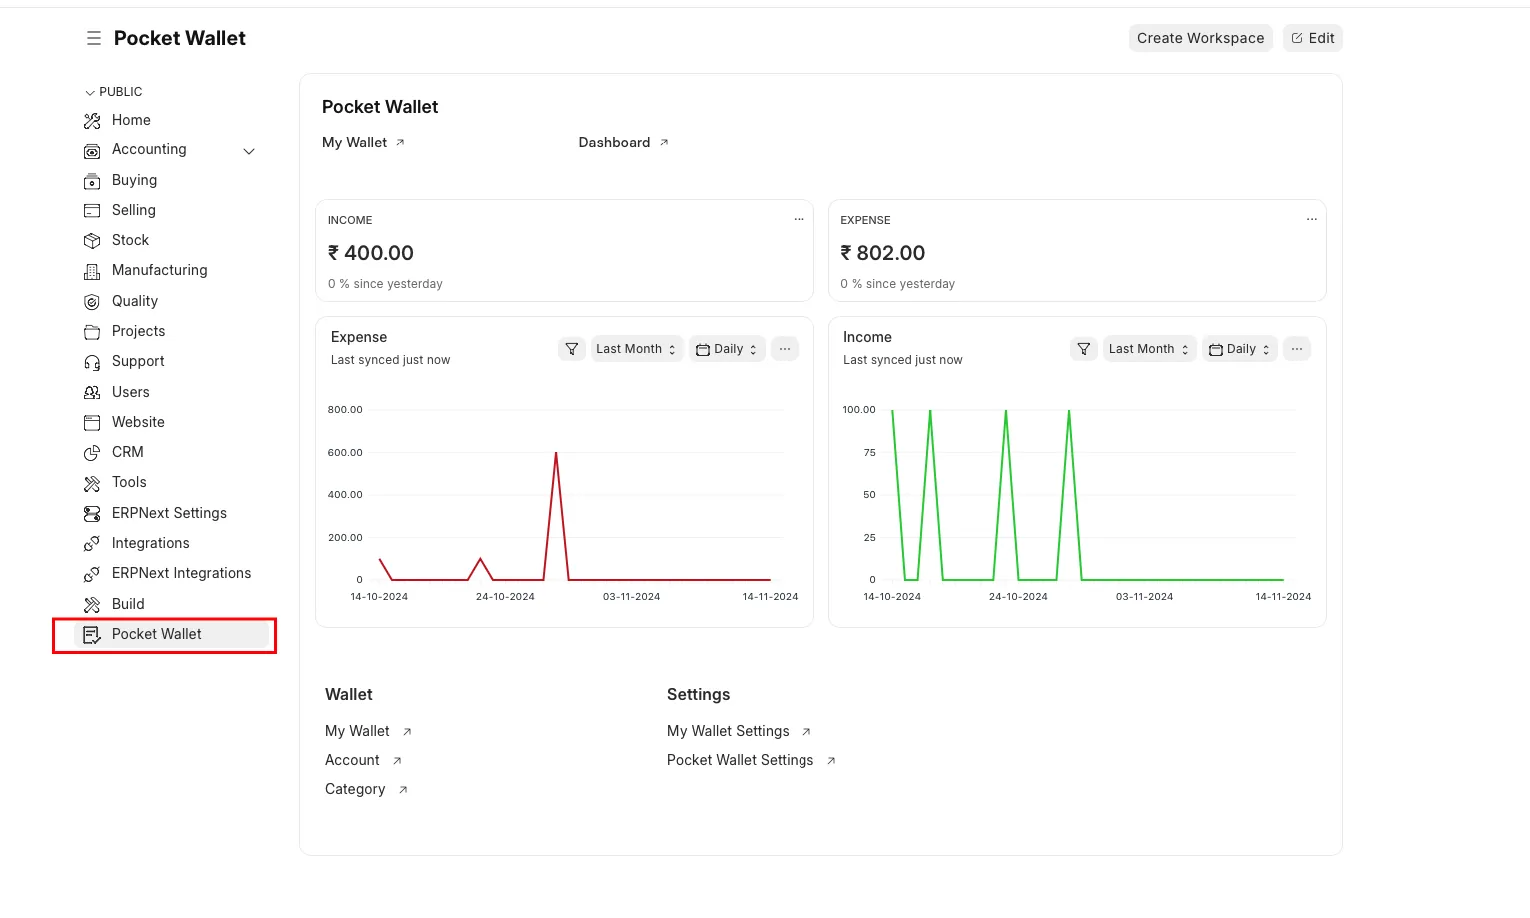Open My Wallet link under Wallet section

368,732
